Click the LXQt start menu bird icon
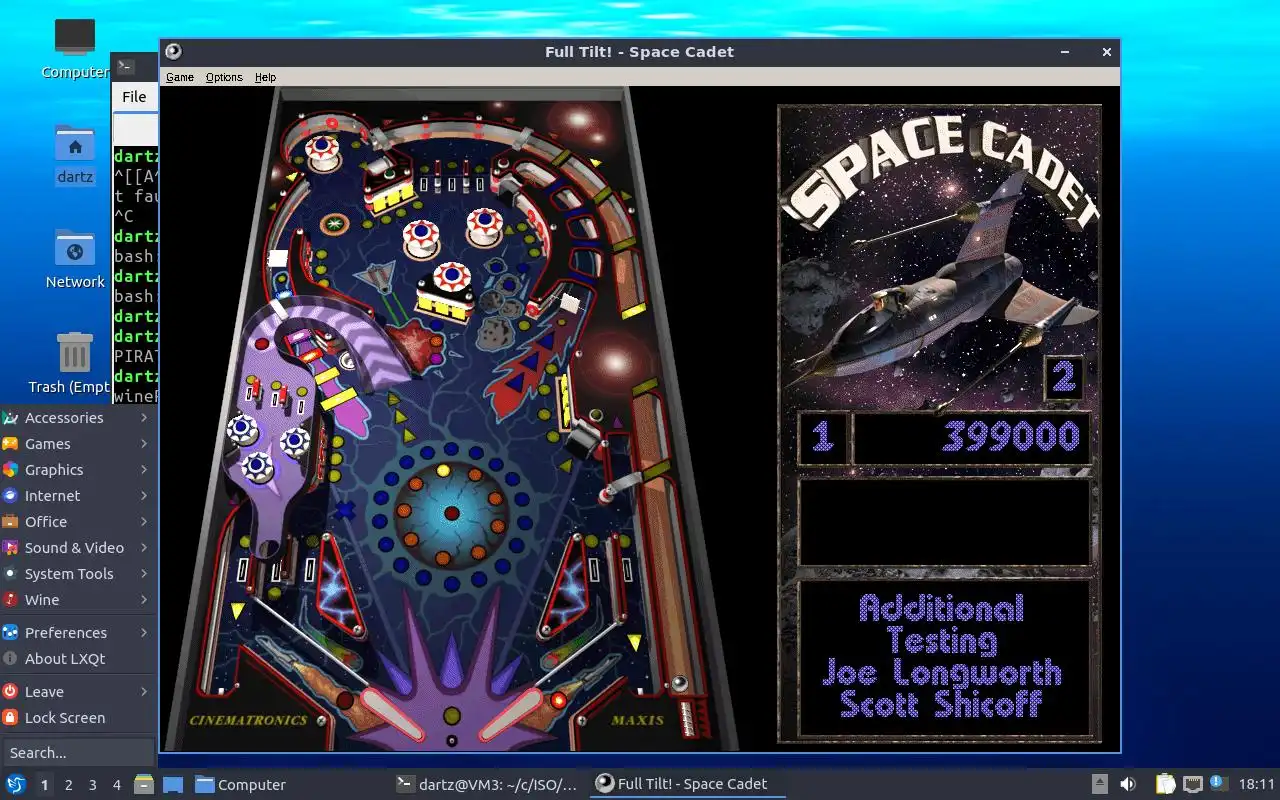This screenshot has width=1280, height=800. tap(15, 785)
